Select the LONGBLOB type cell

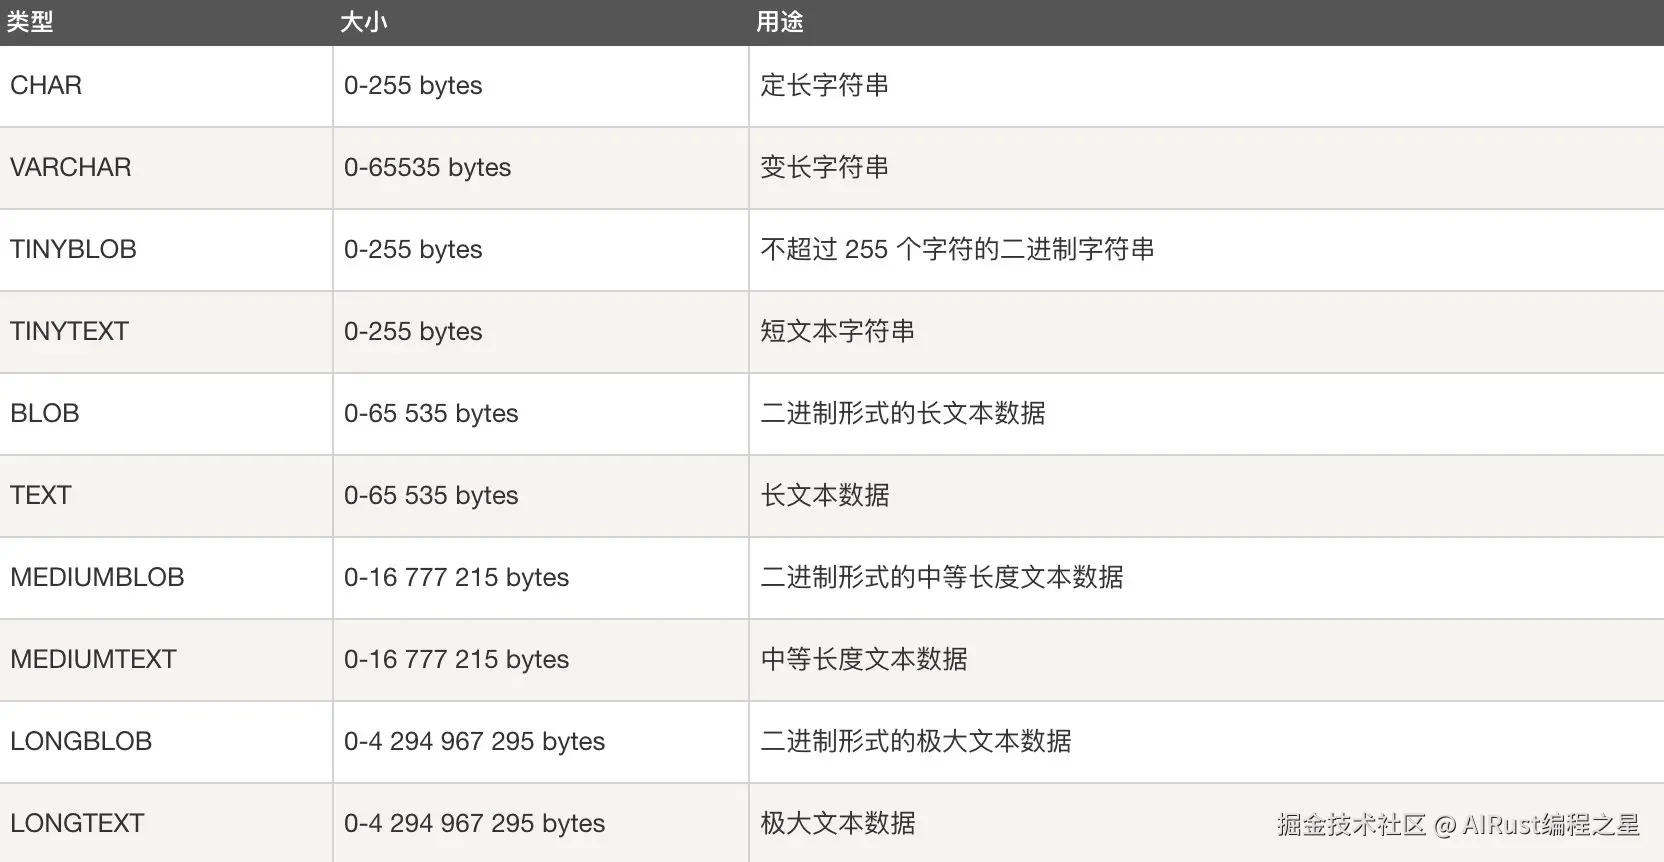pos(81,742)
